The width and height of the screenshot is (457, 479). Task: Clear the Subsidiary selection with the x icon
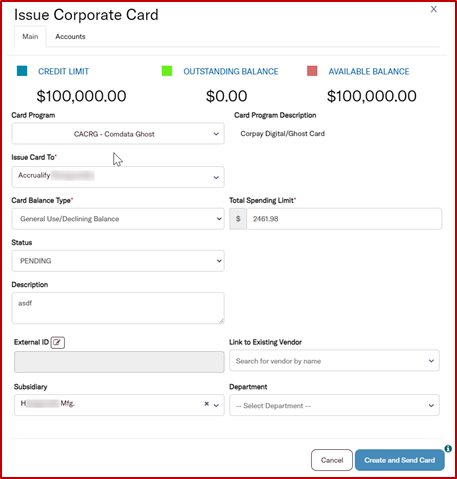[207, 404]
